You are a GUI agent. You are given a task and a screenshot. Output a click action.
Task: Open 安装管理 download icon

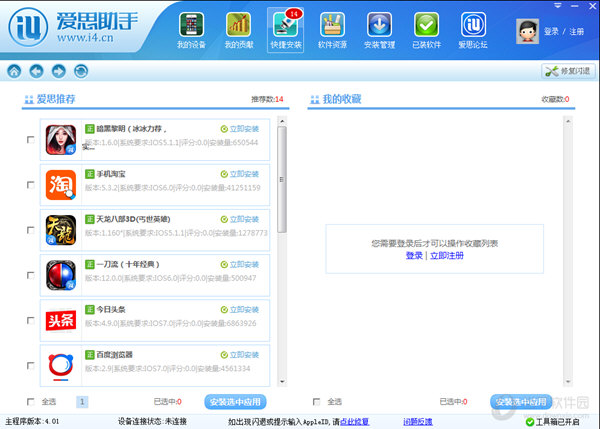pyautogui.click(x=379, y=24)
